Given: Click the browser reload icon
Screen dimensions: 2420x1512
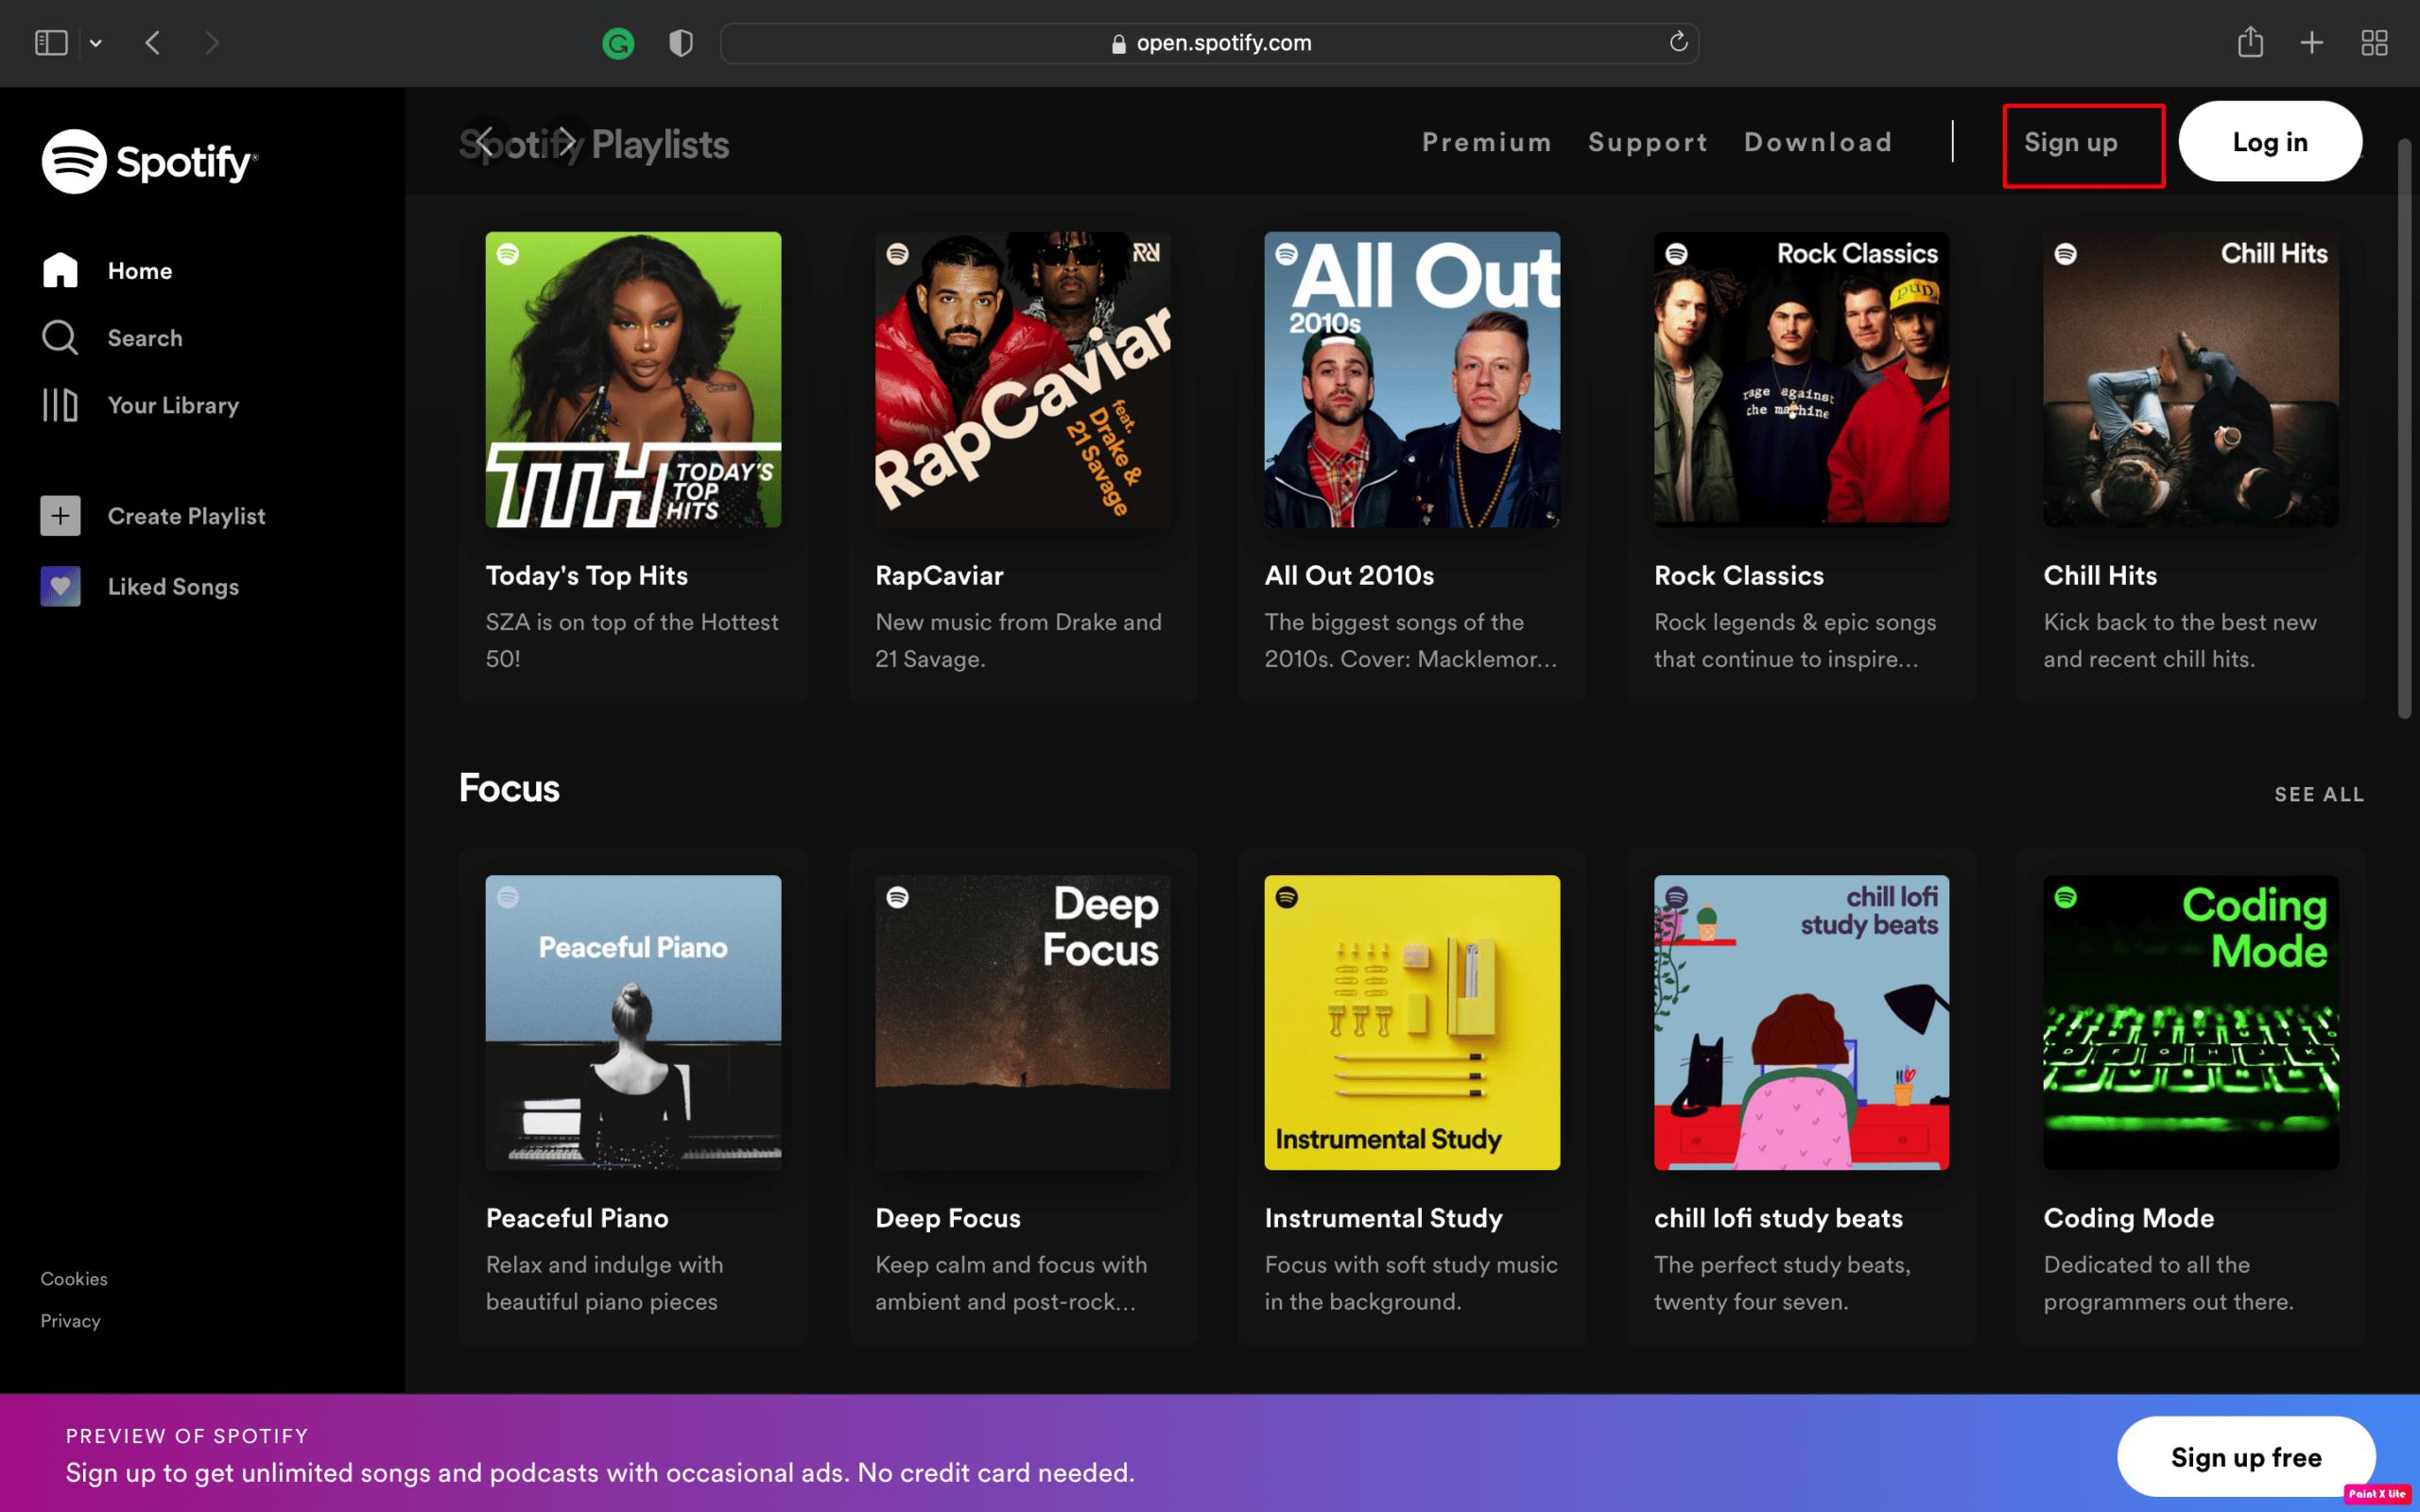Looking at the screenshot, I should coord(1676,42).
